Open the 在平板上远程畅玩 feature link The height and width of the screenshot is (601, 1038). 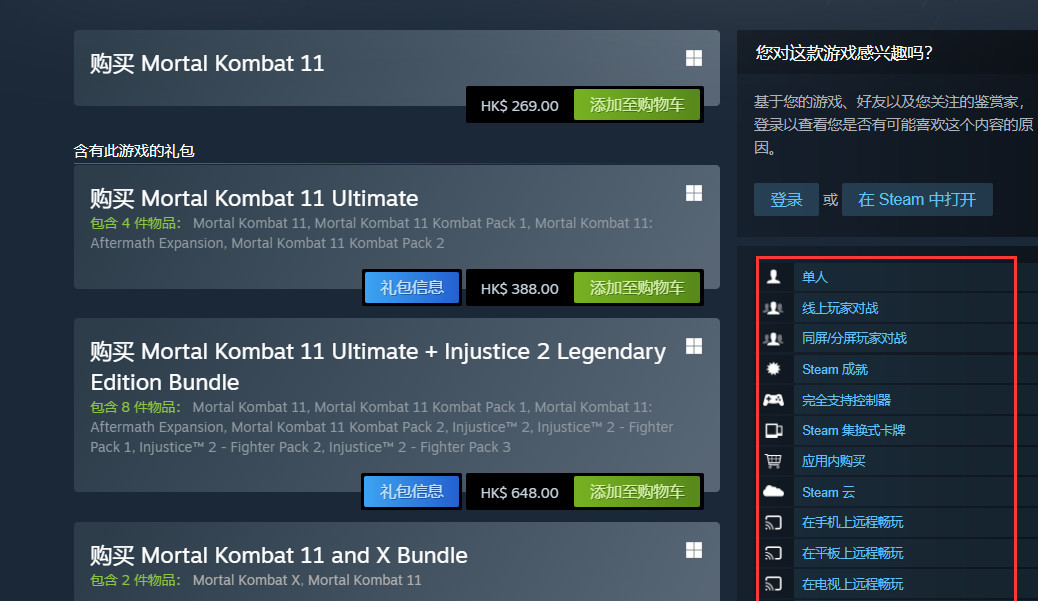(852, 553)
